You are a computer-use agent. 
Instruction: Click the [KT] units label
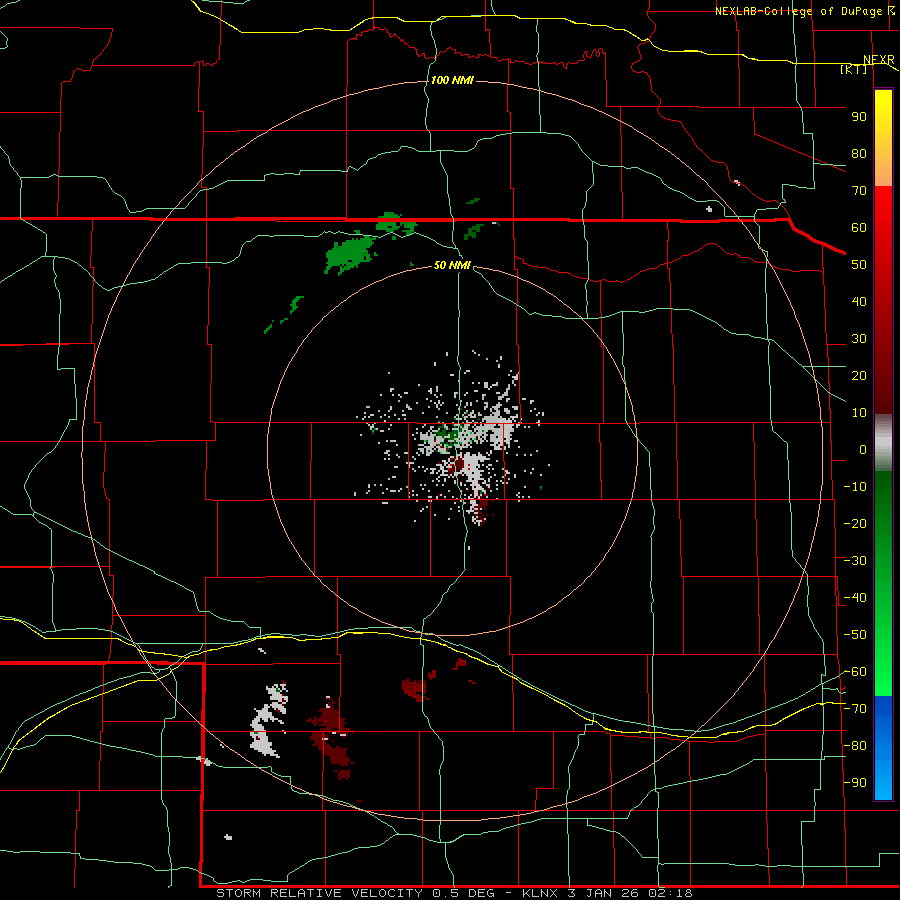point(854,69)
